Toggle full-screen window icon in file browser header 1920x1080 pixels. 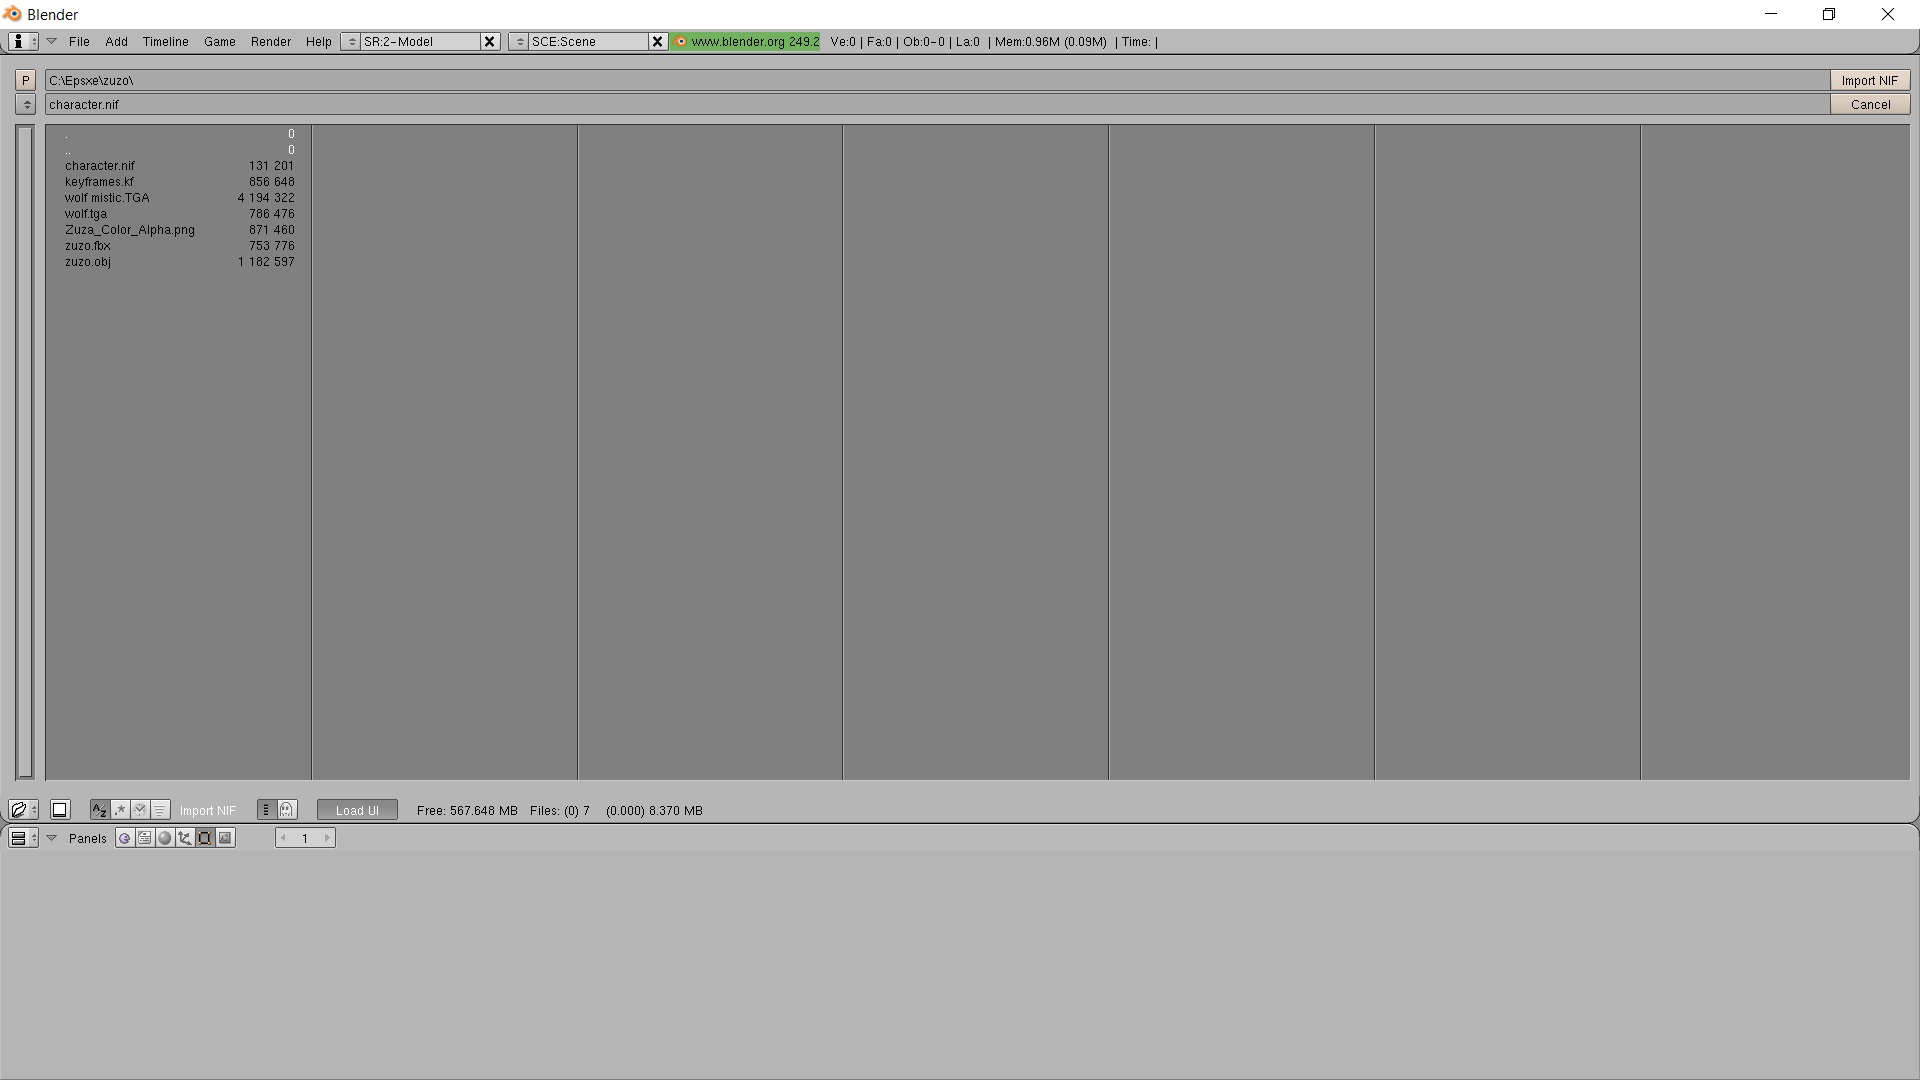pos(59,810)
